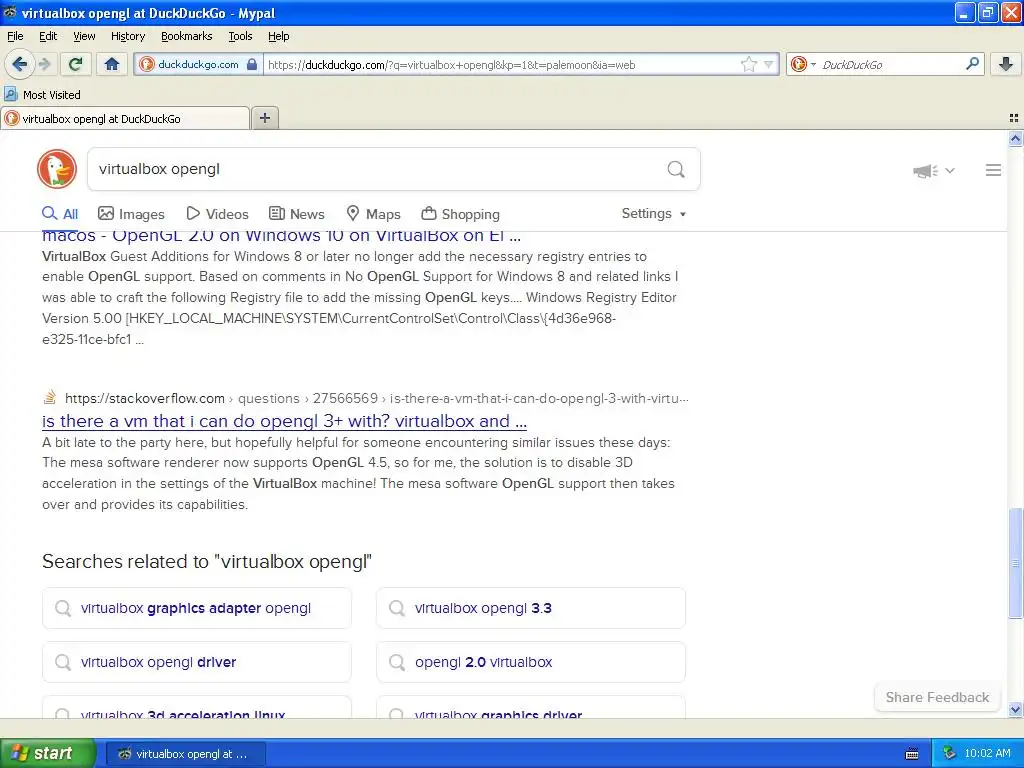Switch to Shopping results
The image size is (1024, 768).
click(460, 214)
